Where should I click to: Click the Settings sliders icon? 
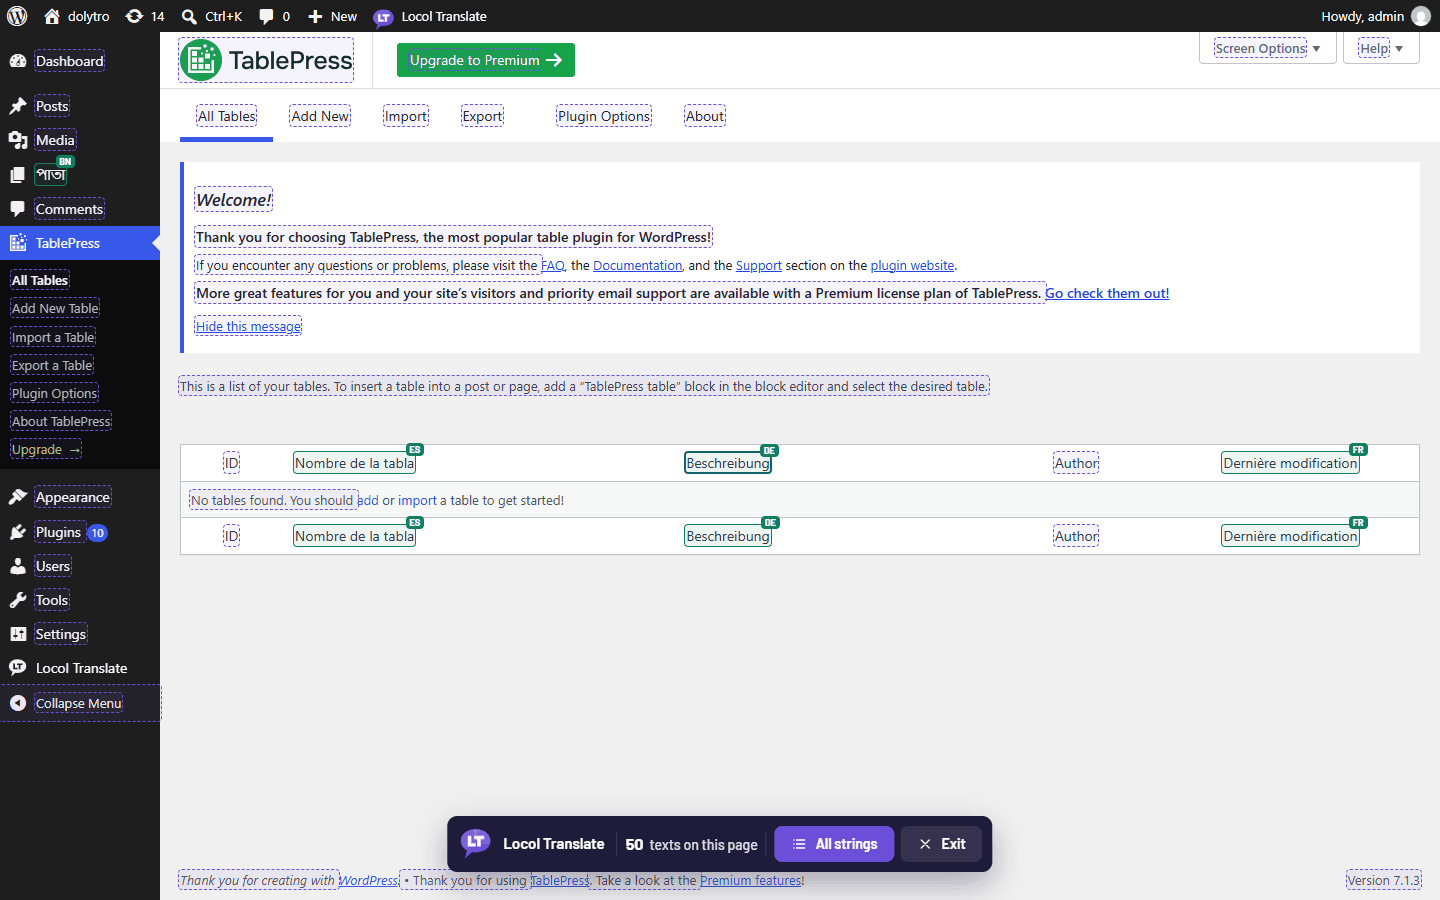18,634
